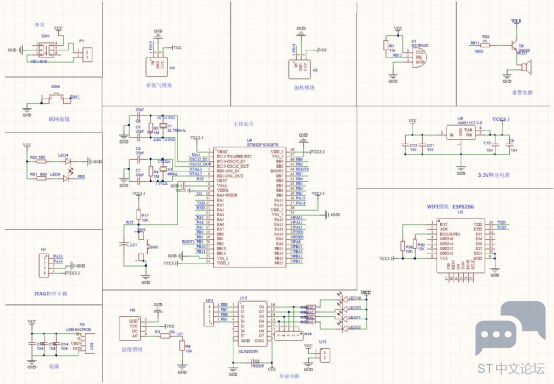Image resolution: width=554 pixels, height=384 pixels.
Task: Click the TXD net label on ESP8266
Action: click(502, 222)
